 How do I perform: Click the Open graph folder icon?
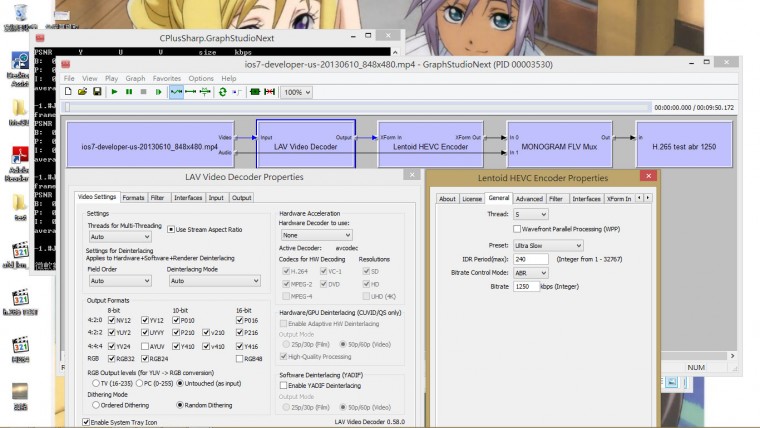point(82,92)
